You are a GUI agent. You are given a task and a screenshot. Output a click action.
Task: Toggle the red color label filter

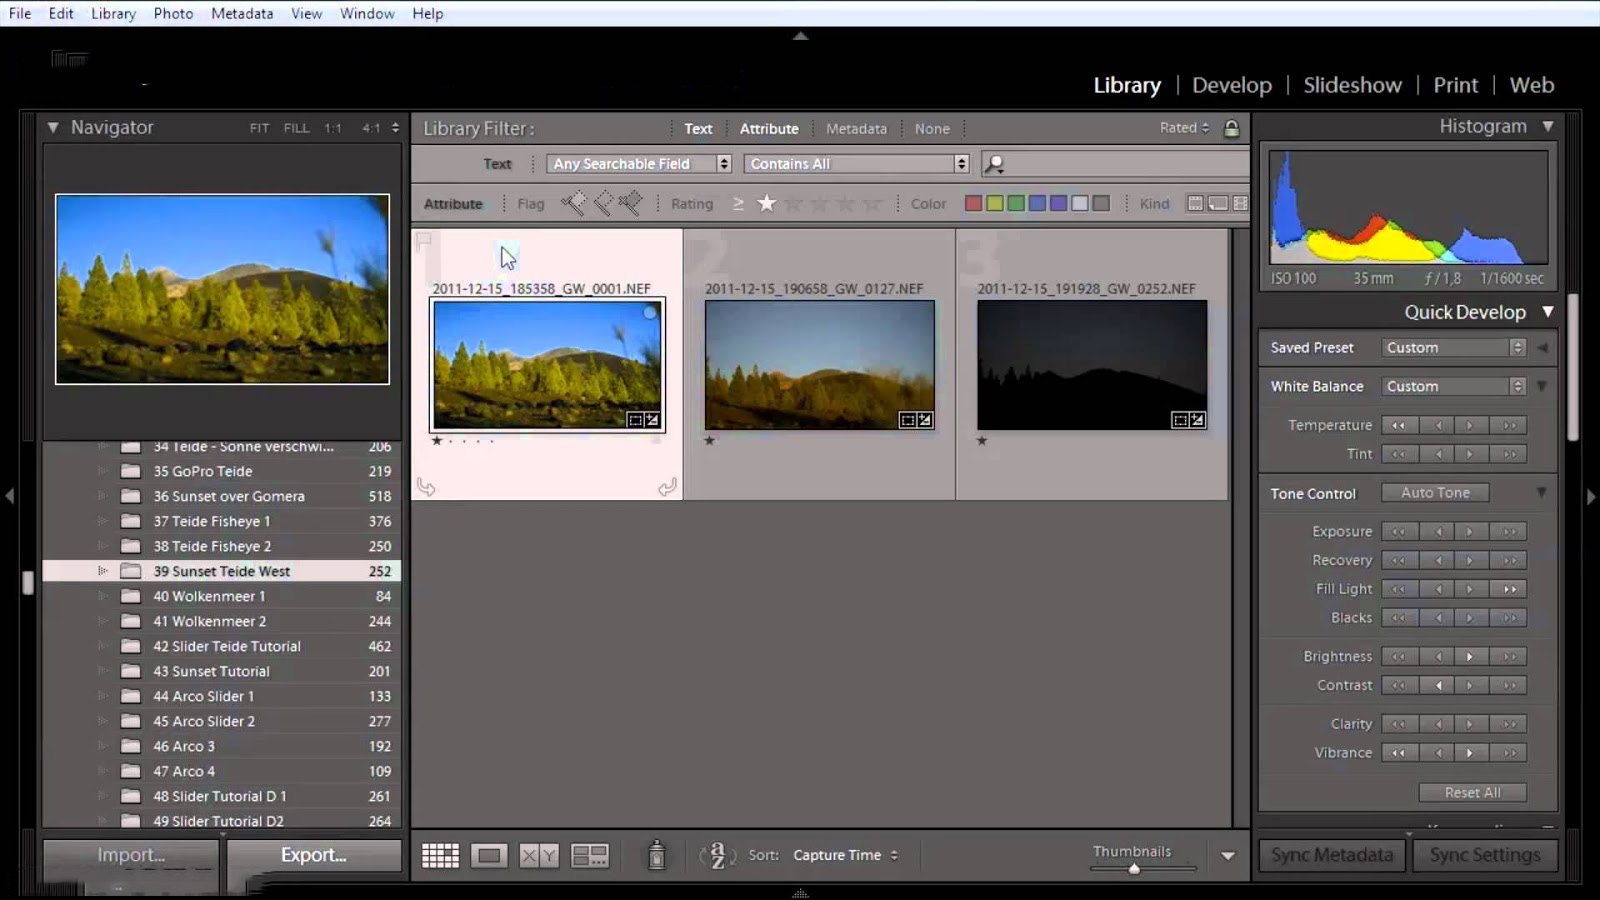(973, 203)
